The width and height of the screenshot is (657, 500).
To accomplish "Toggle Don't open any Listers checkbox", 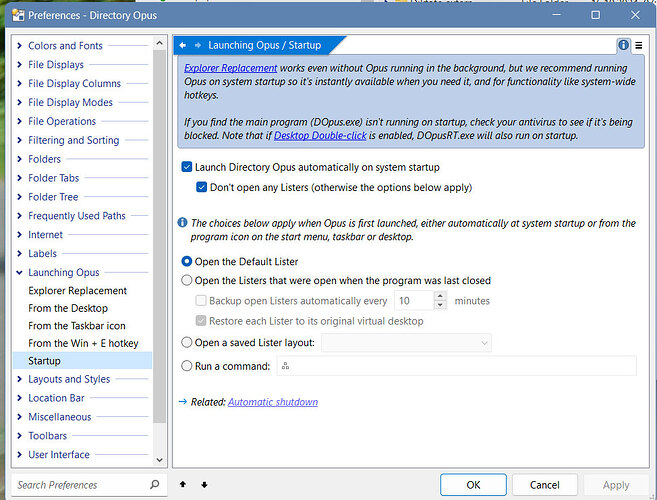I will [202, 187].
